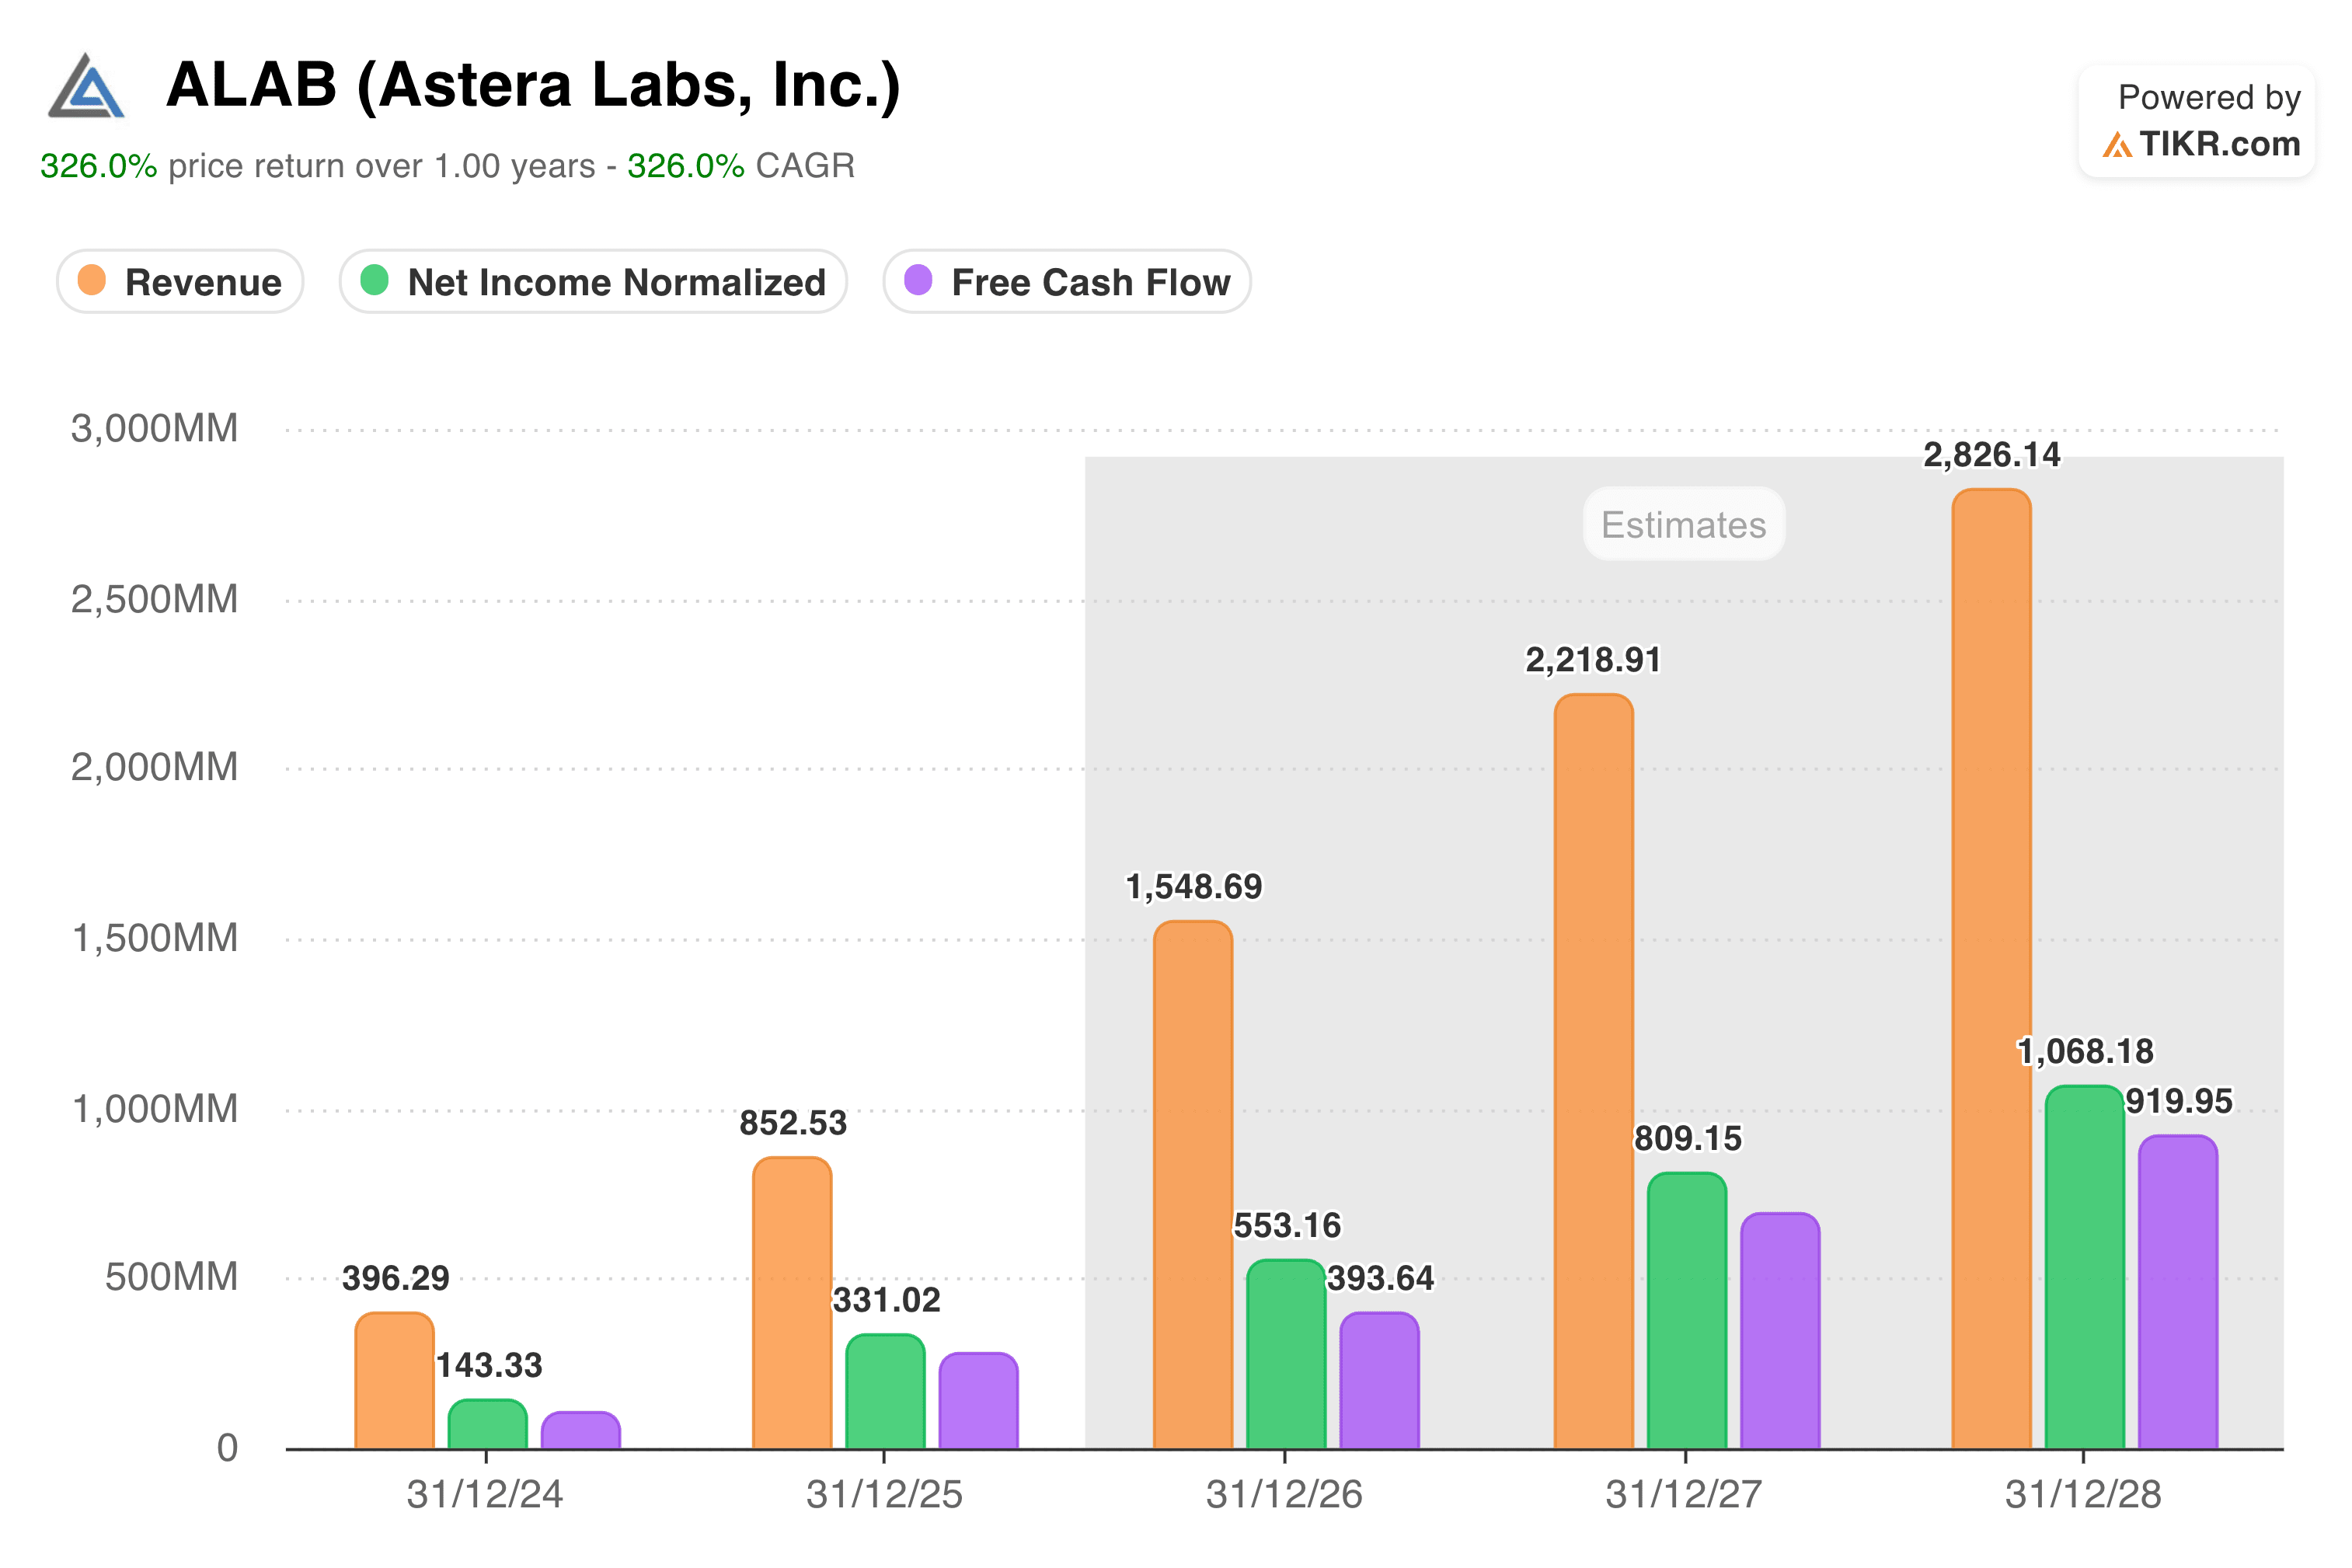Image resolution: width=2352 pixels, height=1568 pixels.
Task: Click the purple free cash flow bar for 31/12/25
Action: coord(979,1401)
